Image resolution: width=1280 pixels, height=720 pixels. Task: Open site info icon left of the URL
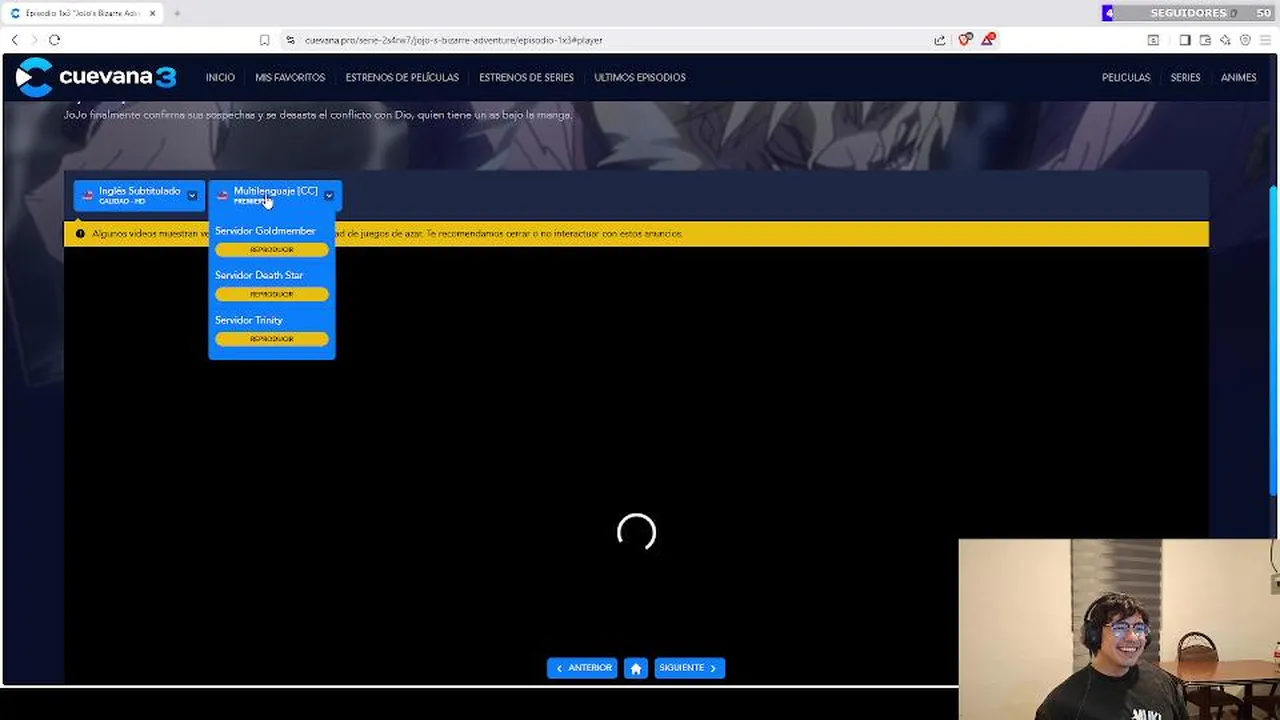coord(290,40)
